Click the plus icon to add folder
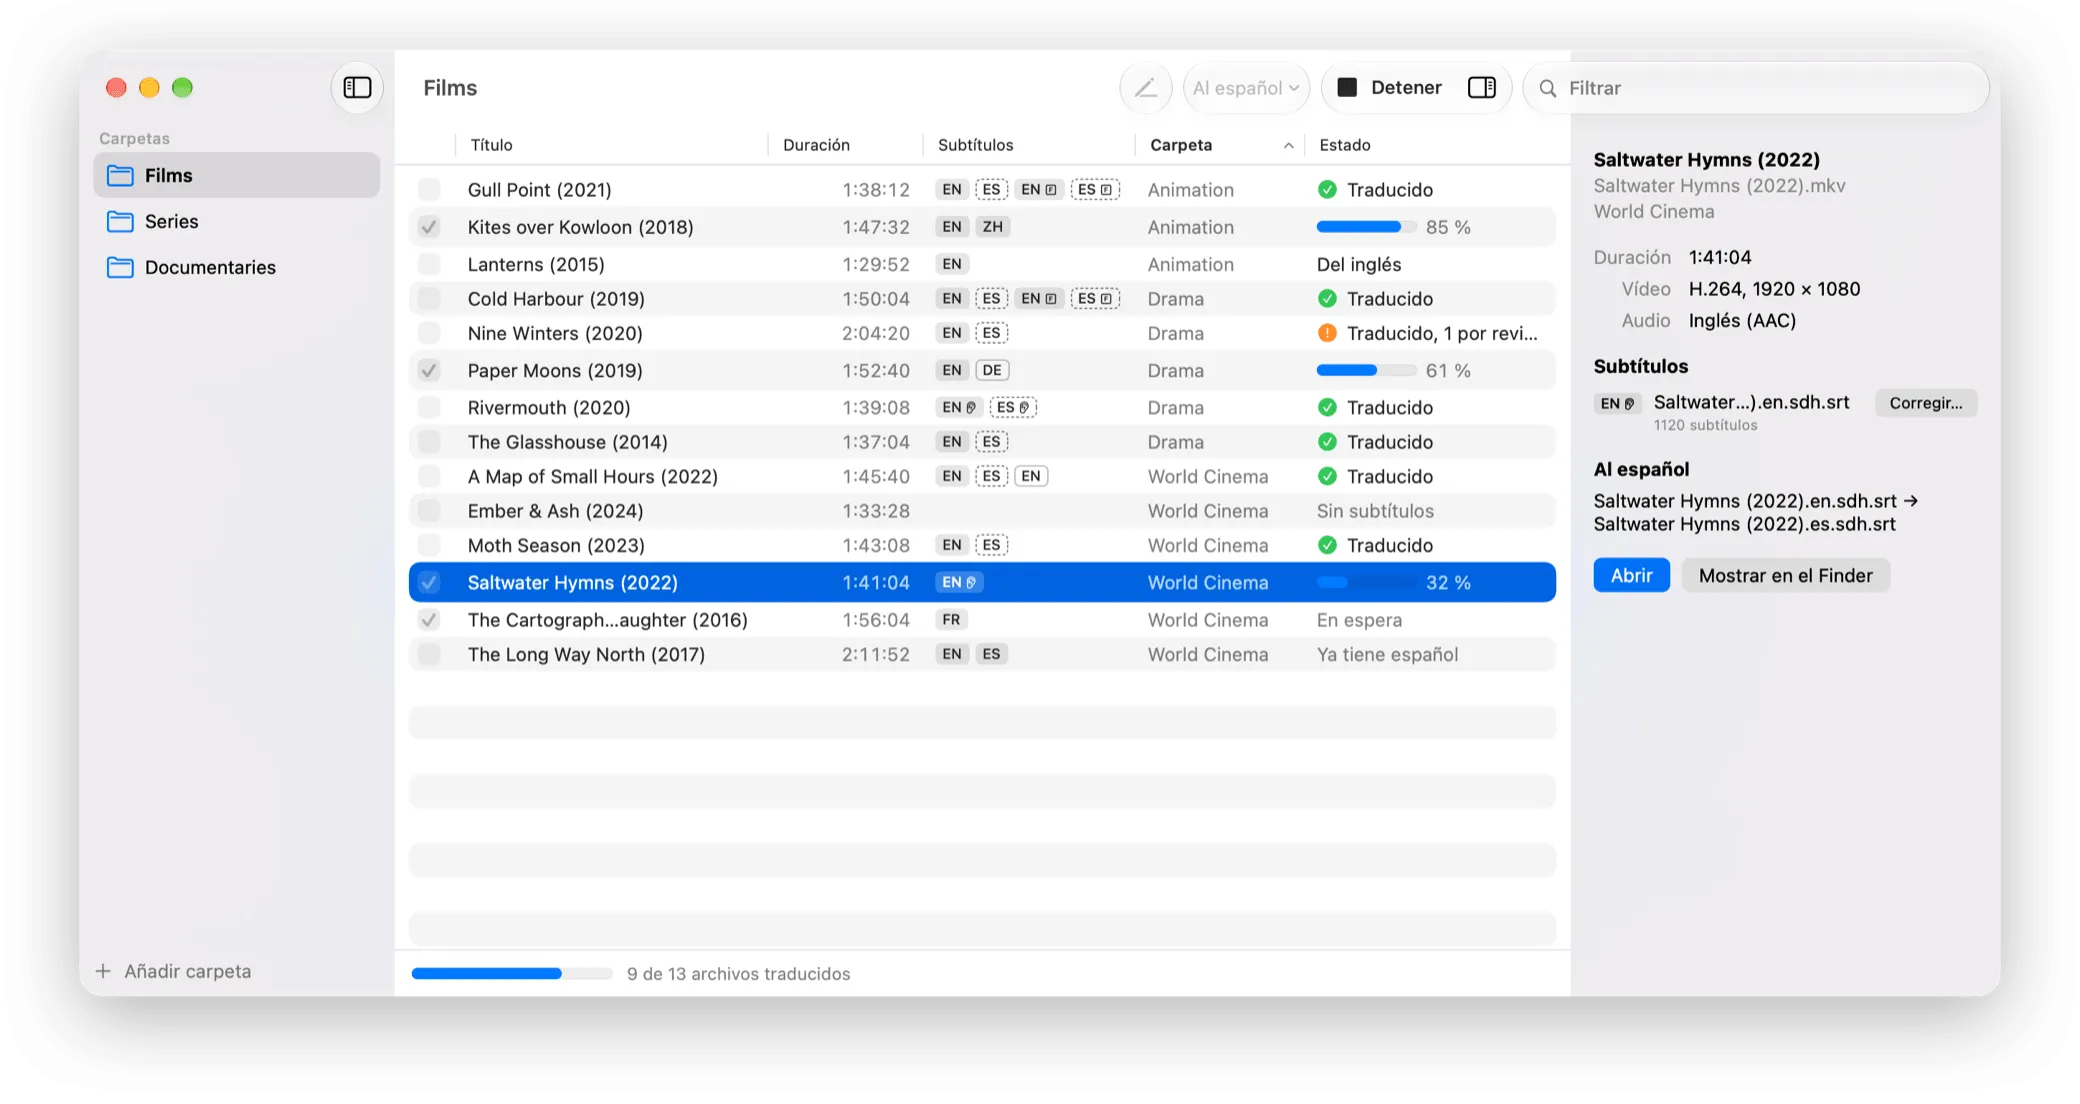 coord(103,971)
